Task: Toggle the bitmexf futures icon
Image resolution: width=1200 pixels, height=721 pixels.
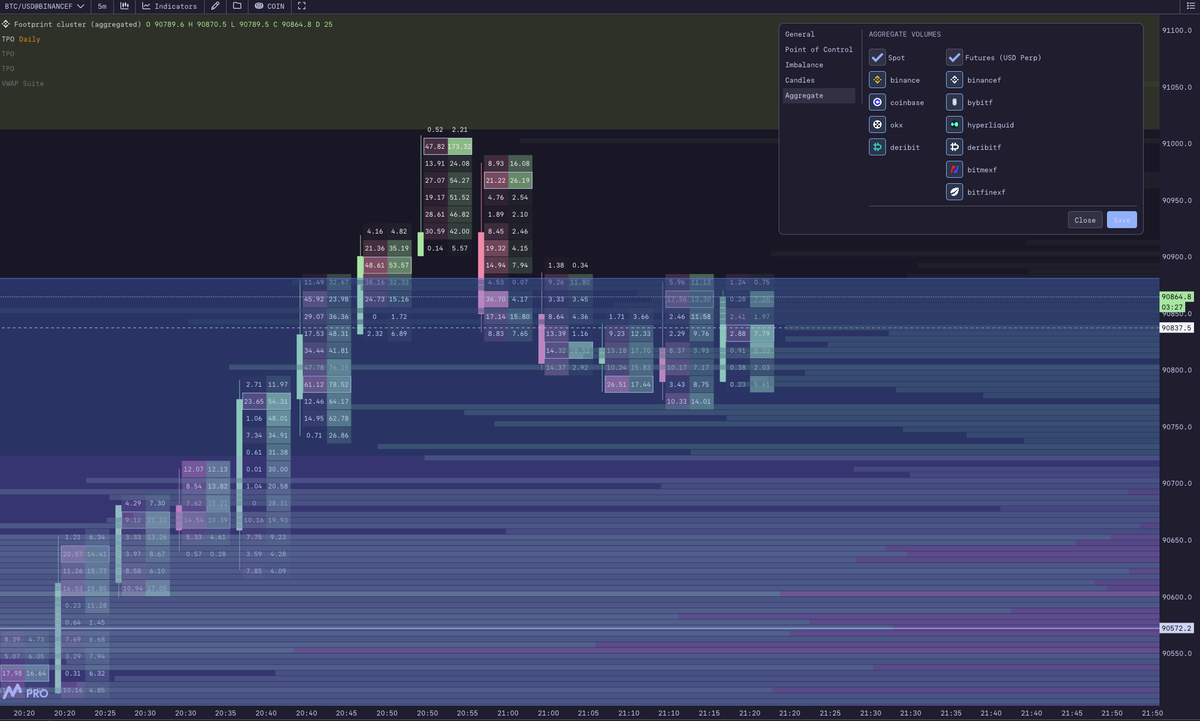Action: tap(955, 170)
